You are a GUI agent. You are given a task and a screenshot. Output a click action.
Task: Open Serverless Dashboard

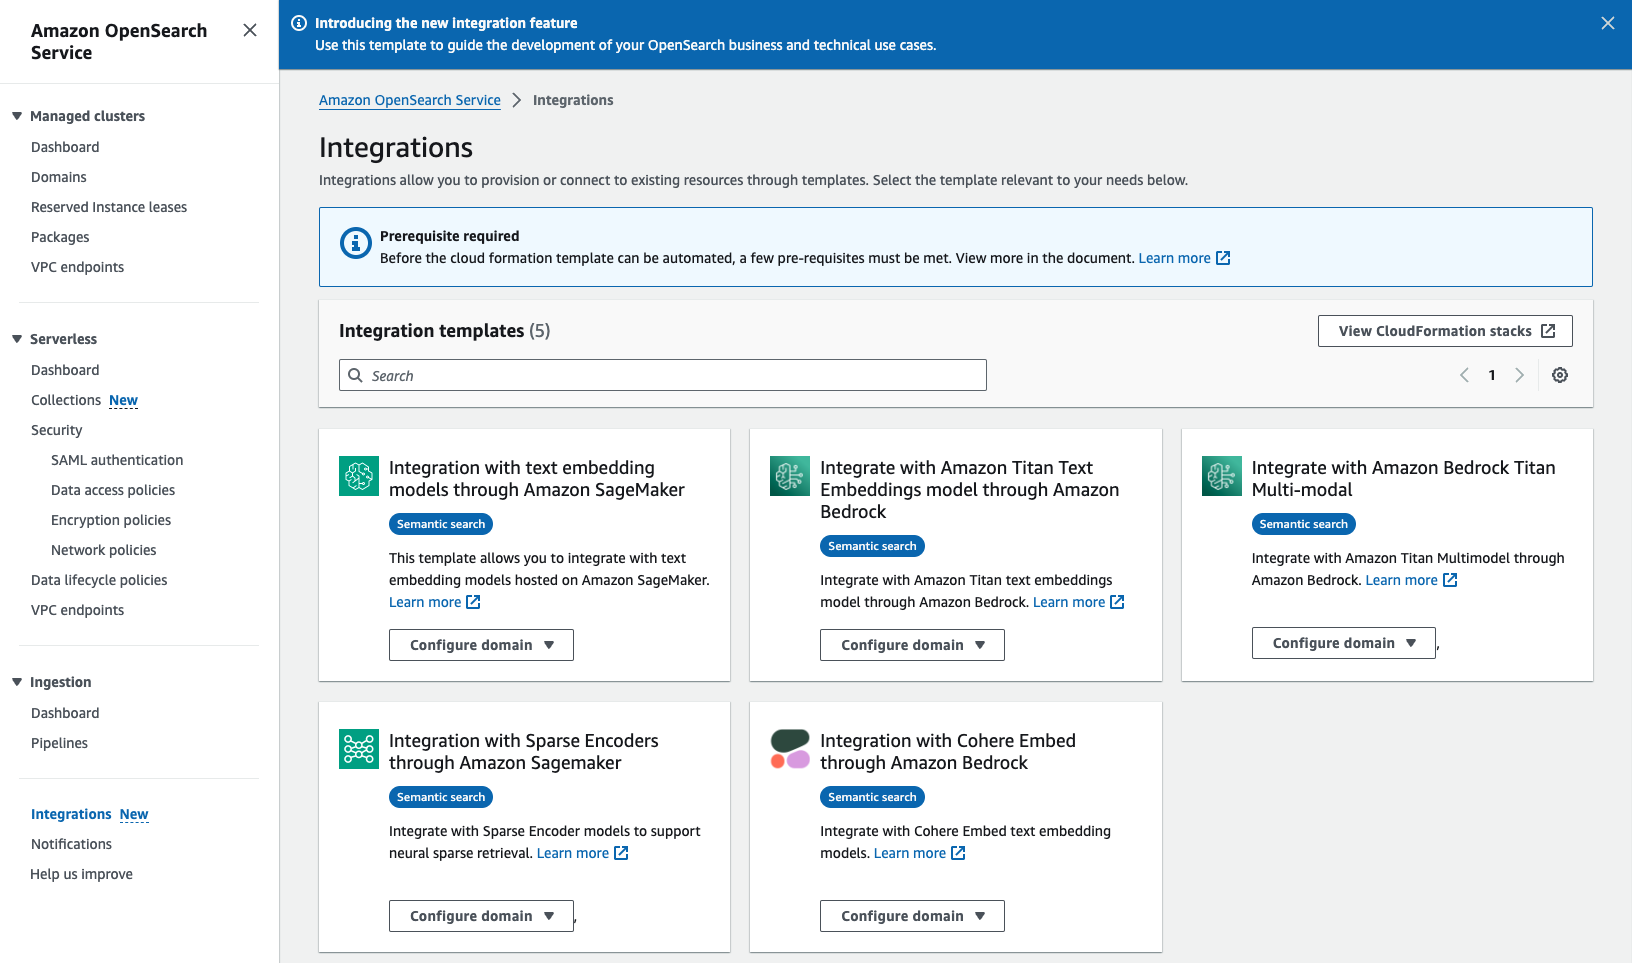pos(65,370)
